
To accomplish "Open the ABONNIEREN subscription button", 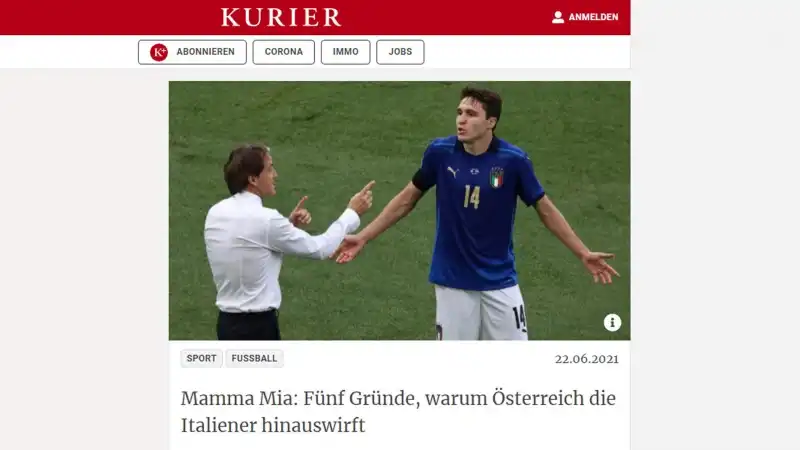I will (x=192, y=52).
